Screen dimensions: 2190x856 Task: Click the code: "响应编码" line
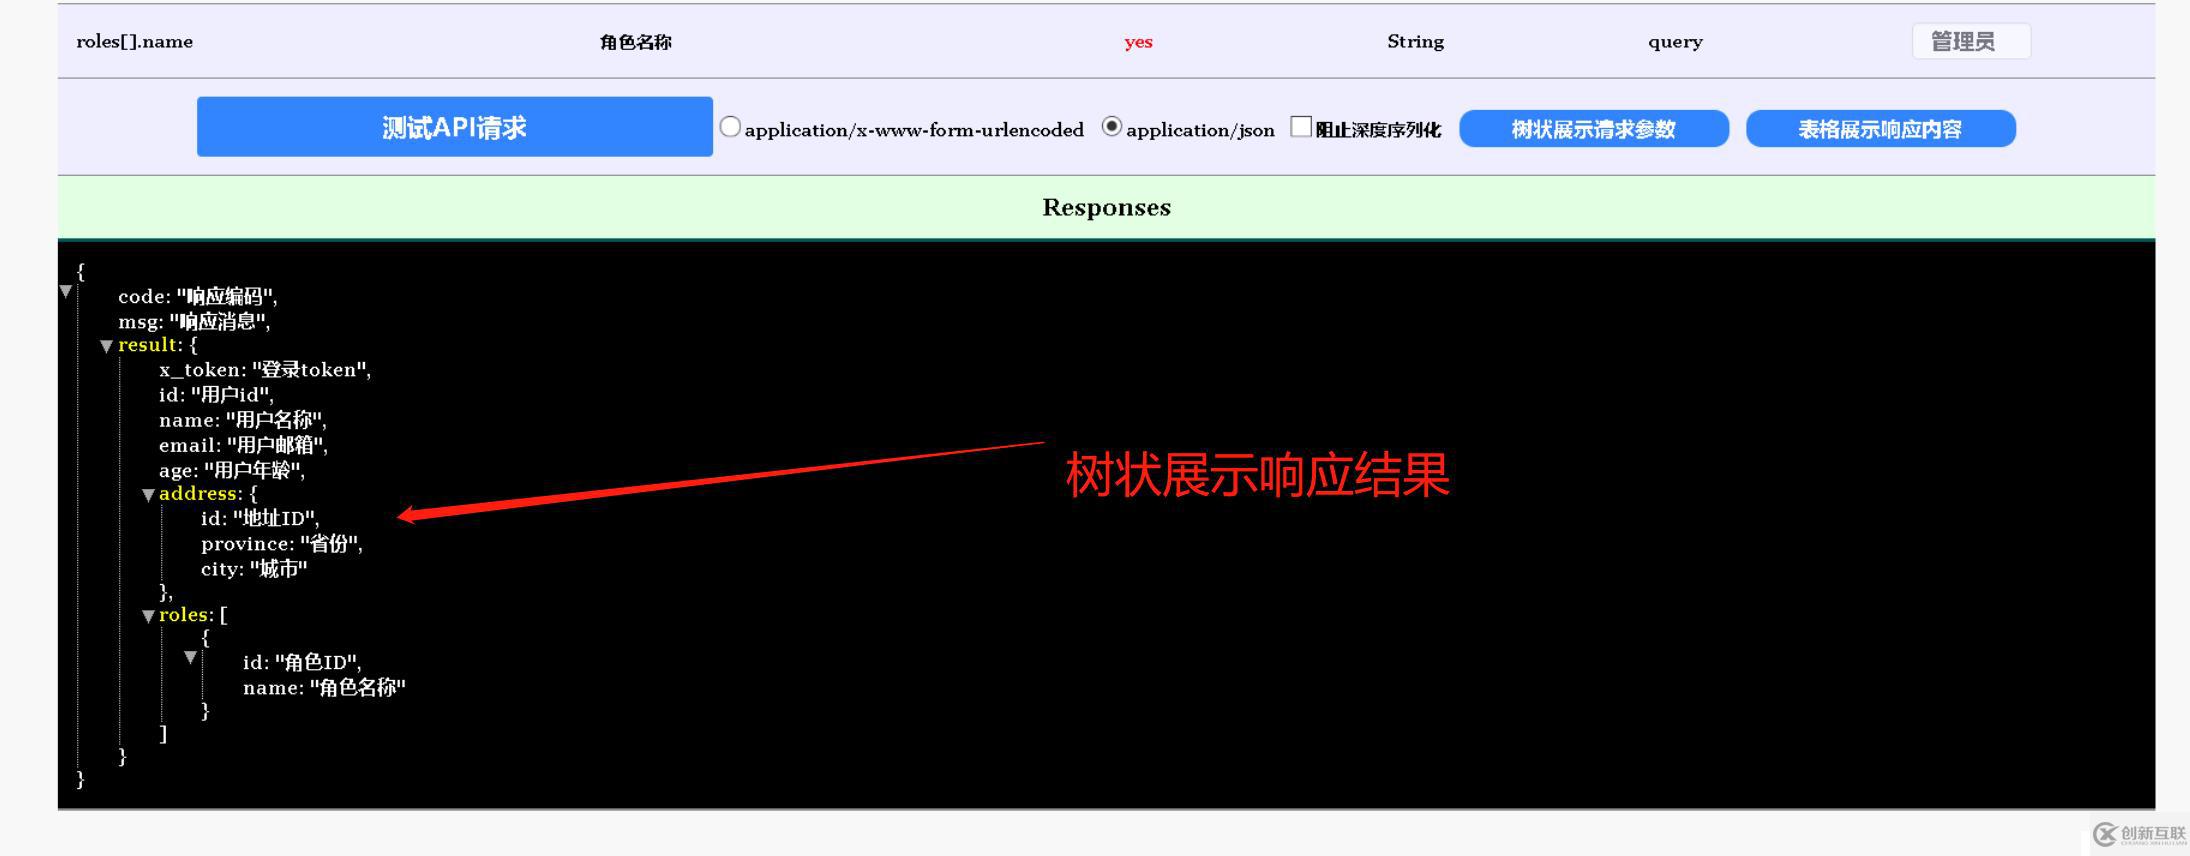(198, 296)
